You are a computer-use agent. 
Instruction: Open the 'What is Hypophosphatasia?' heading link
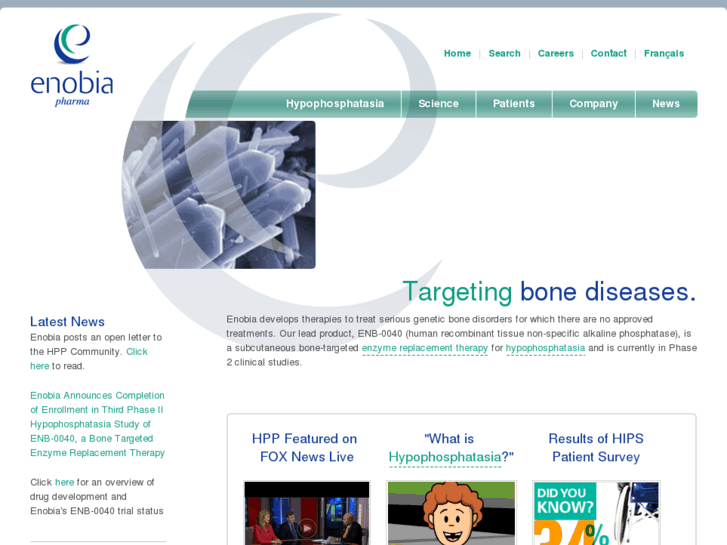click(450, 448)
